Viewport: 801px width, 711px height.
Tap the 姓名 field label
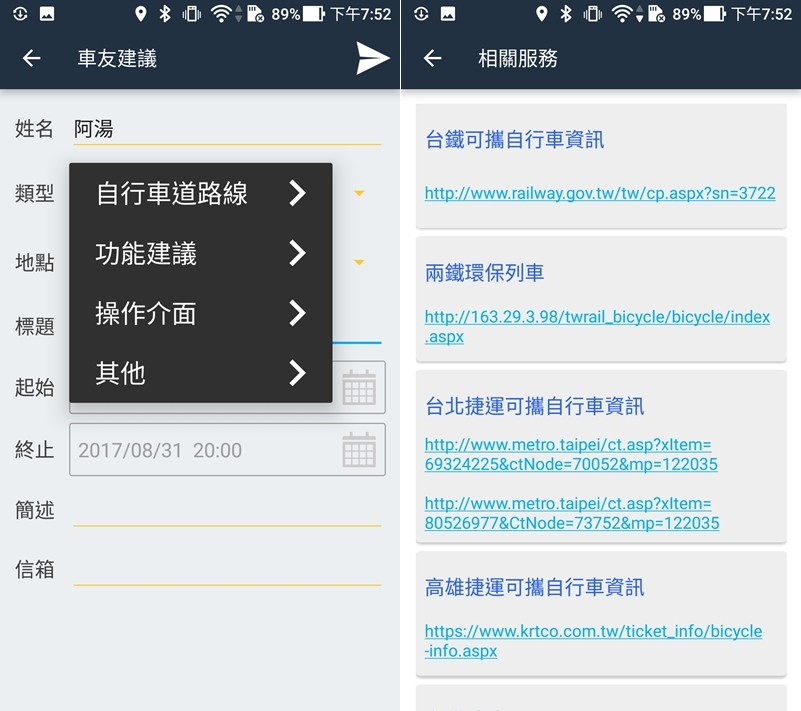click(34, 128)
